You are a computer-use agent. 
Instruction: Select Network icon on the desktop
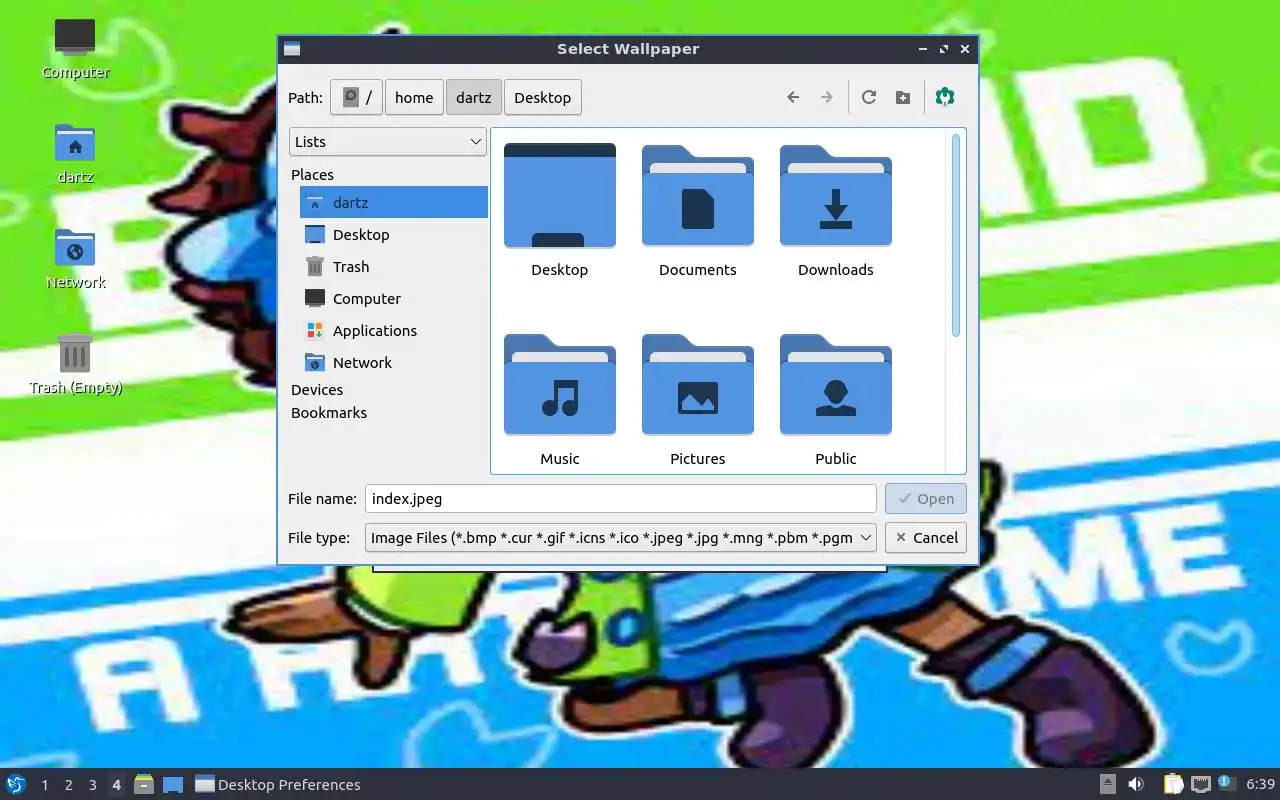click(75, 259)
